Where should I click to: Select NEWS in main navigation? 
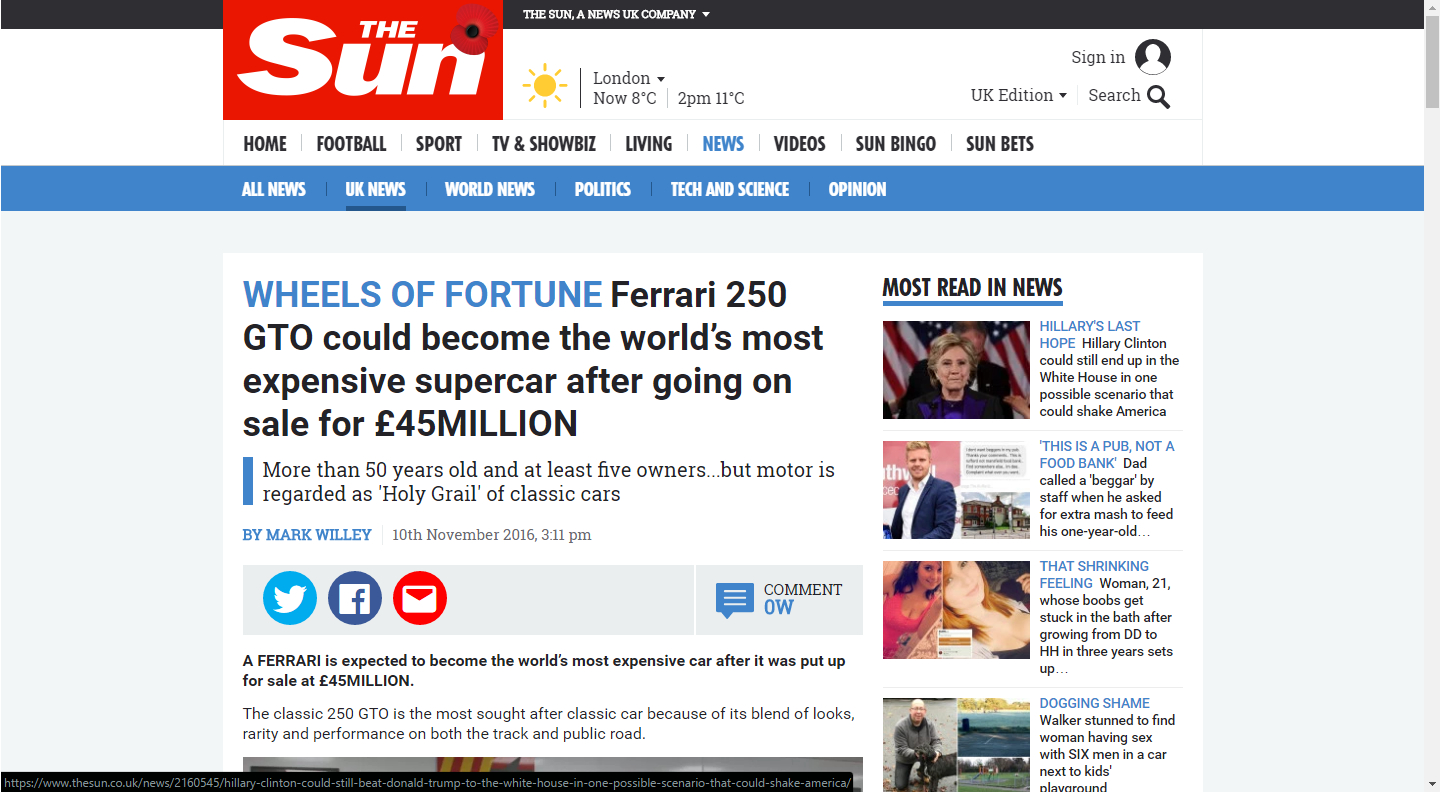[723, 144]
